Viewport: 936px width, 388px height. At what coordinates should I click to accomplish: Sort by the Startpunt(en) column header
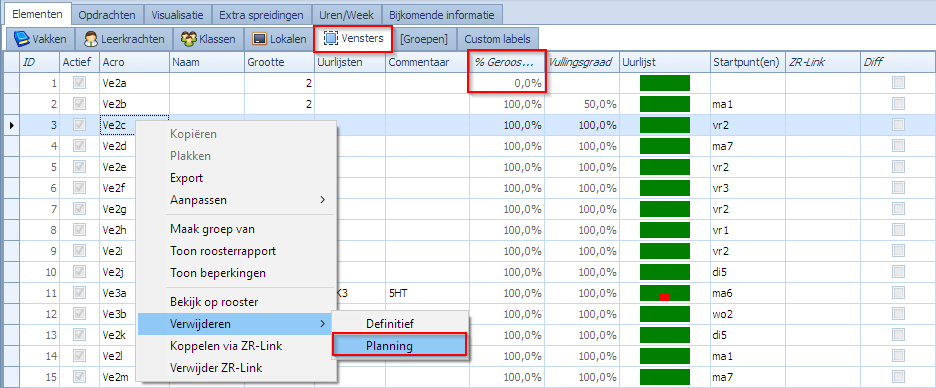pyautogui.click(x=747, y=61)
